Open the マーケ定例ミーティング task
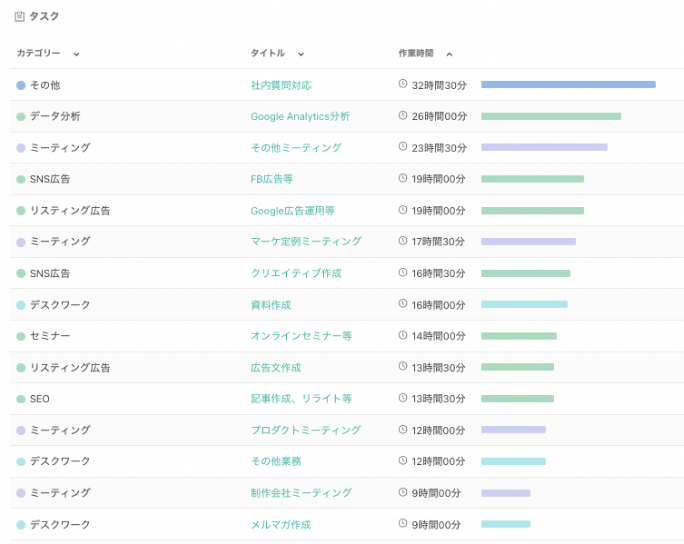The height and width of the screenshot is (544, 684). pyautogui.click(x=306, y=242)
